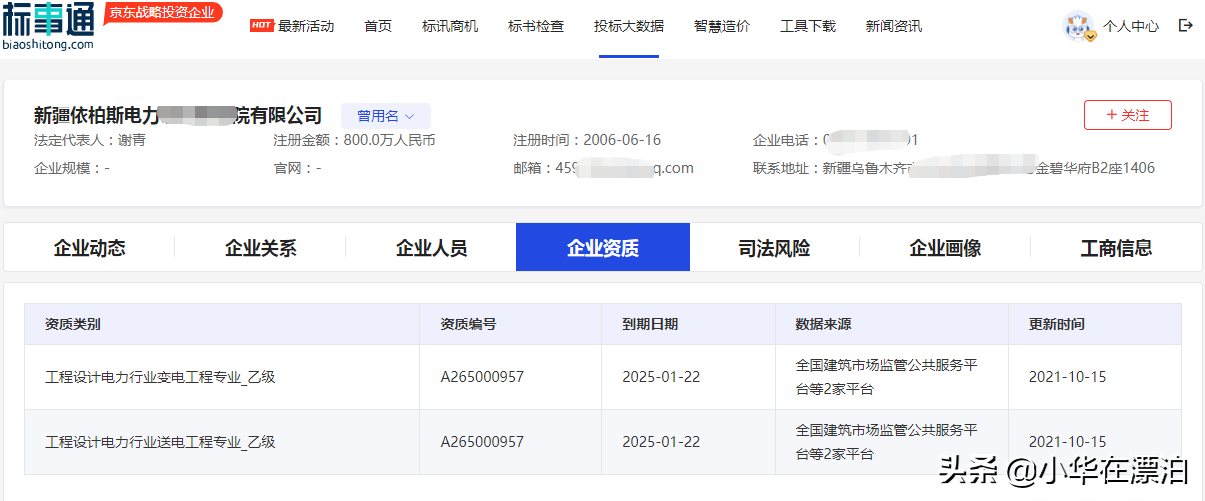Click the A265000957 number in 送电工程 row
1205x501 pixels.
click(x=482, y=442)
